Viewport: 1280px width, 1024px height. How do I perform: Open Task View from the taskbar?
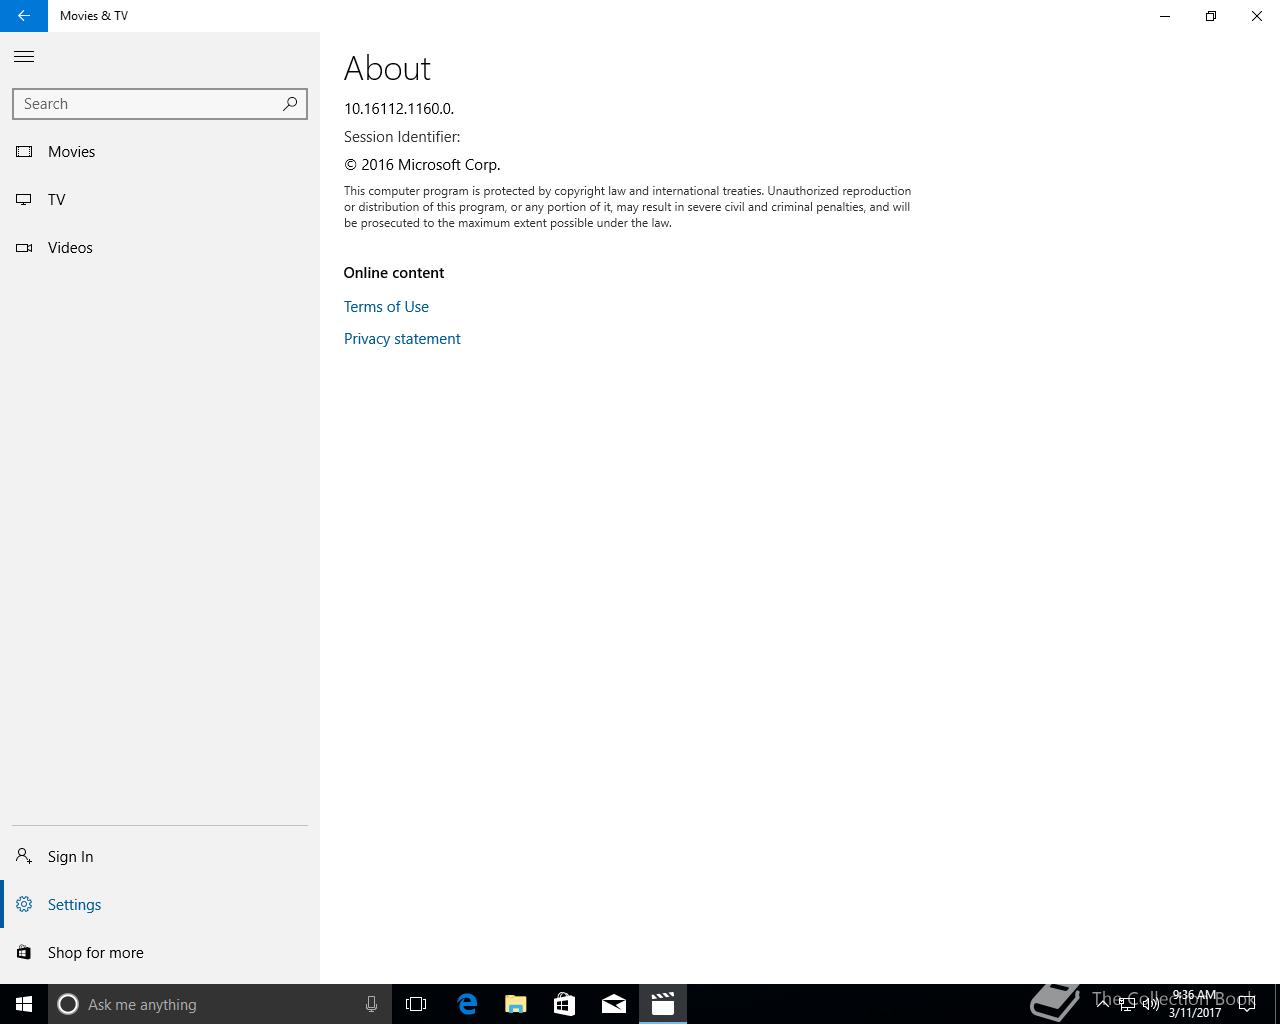[x=416, y=1004]
